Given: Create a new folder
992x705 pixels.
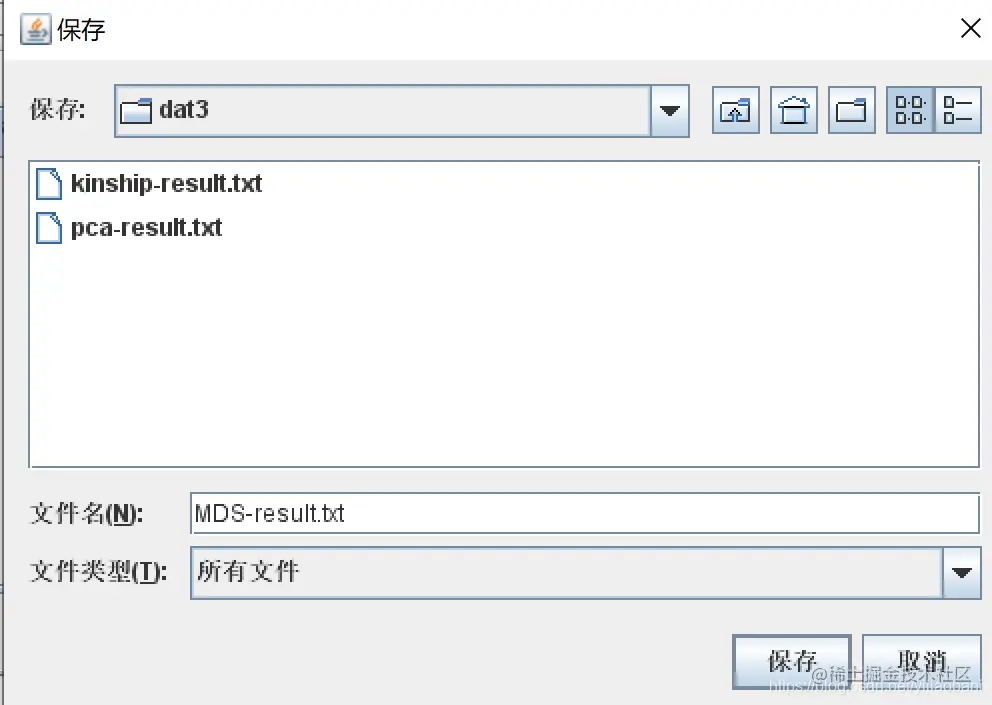Looking at the screenshot, I should coord(852,110).
